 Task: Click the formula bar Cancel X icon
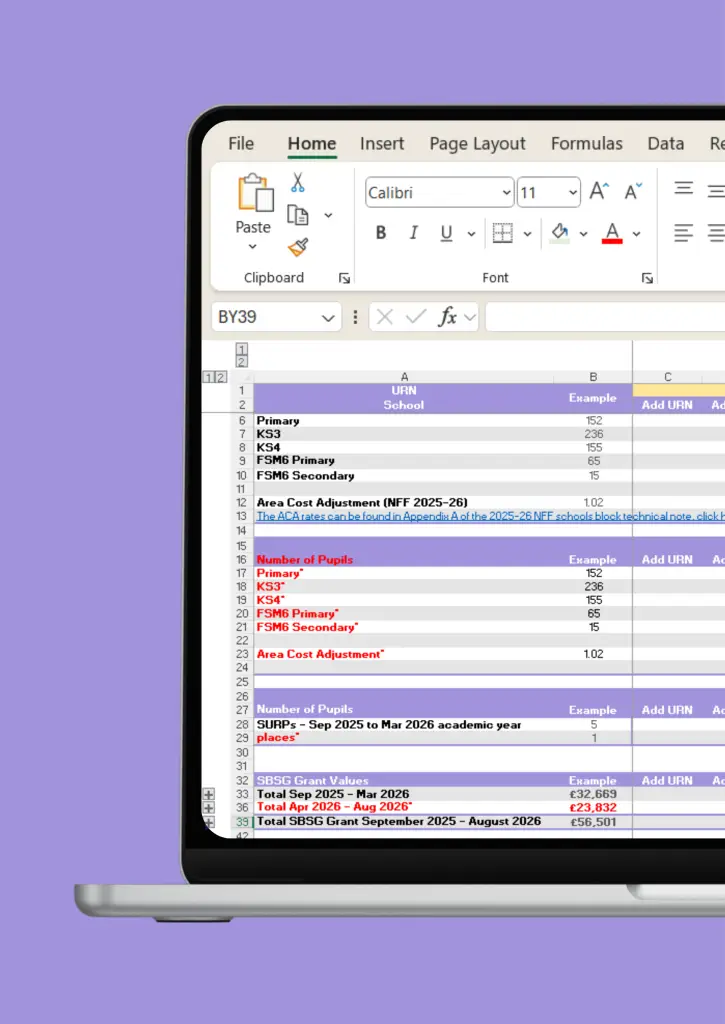385,317
